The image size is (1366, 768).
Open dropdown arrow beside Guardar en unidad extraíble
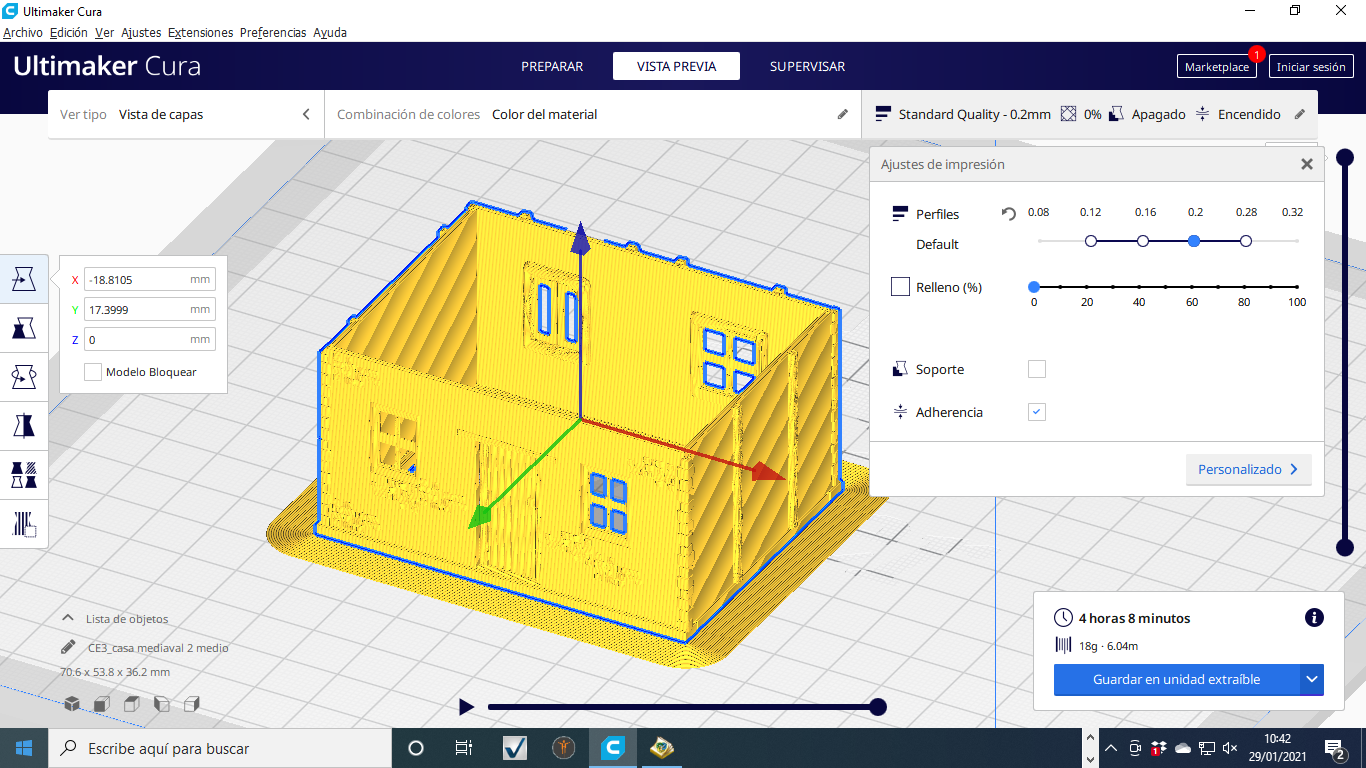tap(1311, 680)
